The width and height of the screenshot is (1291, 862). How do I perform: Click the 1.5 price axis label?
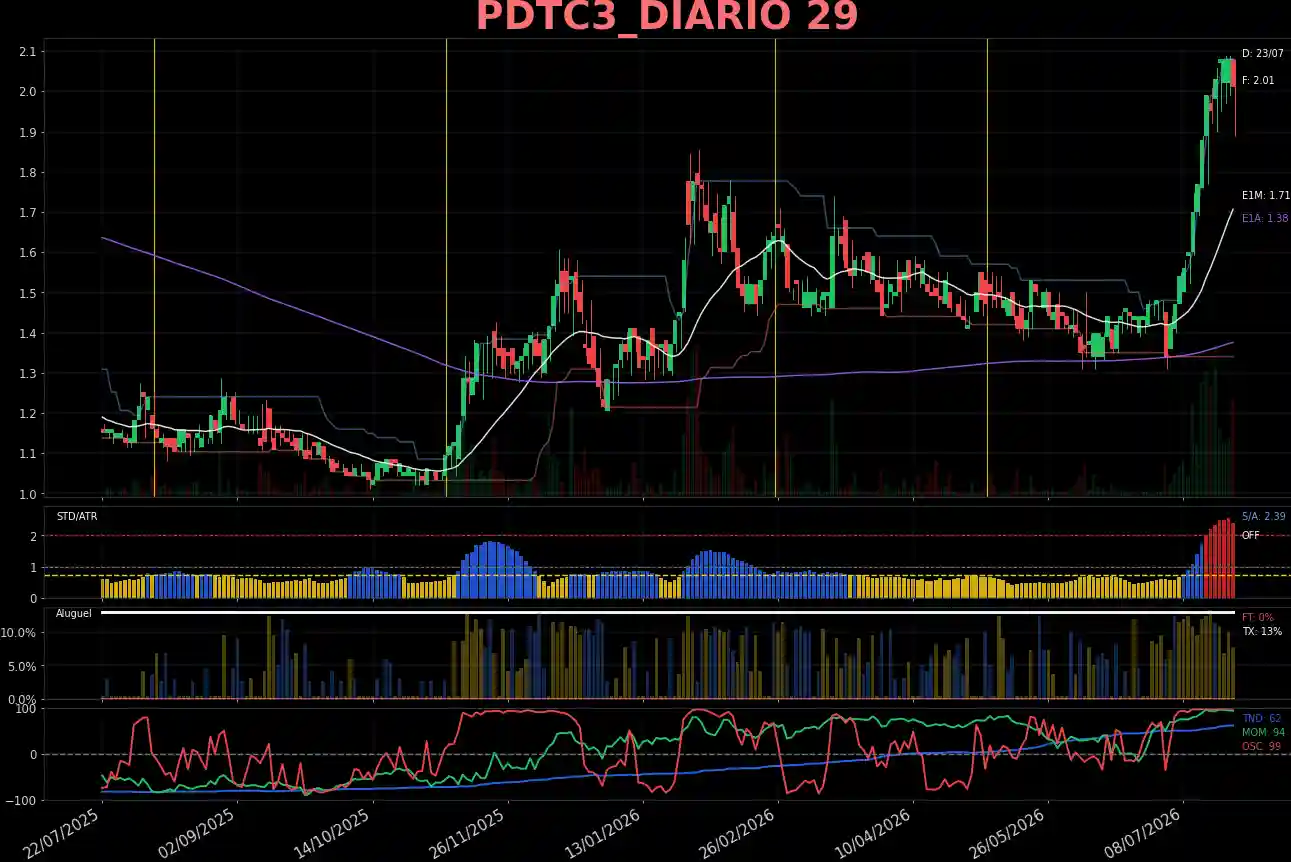(x=27, y=293)
